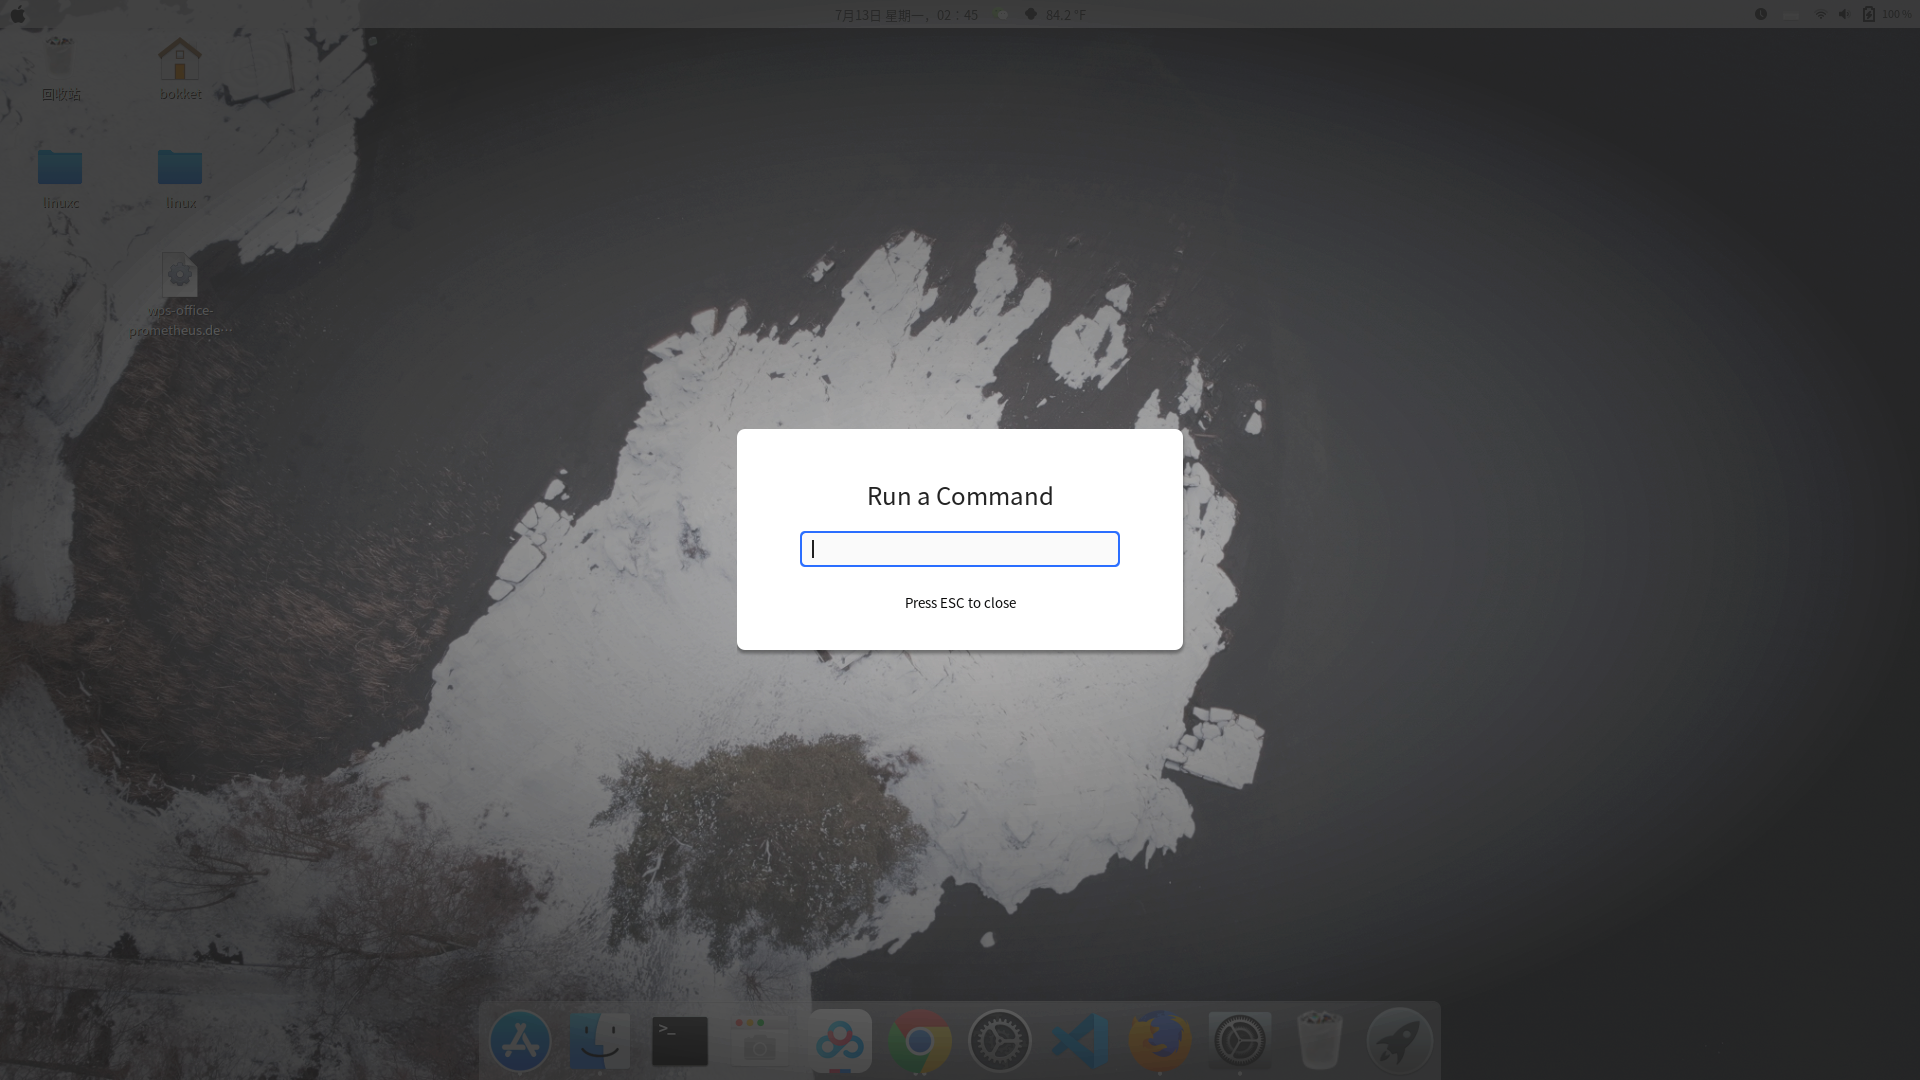Launch Firefox browser from the dock
1920x1080 pixels.
click(x=1160, y=1041)
